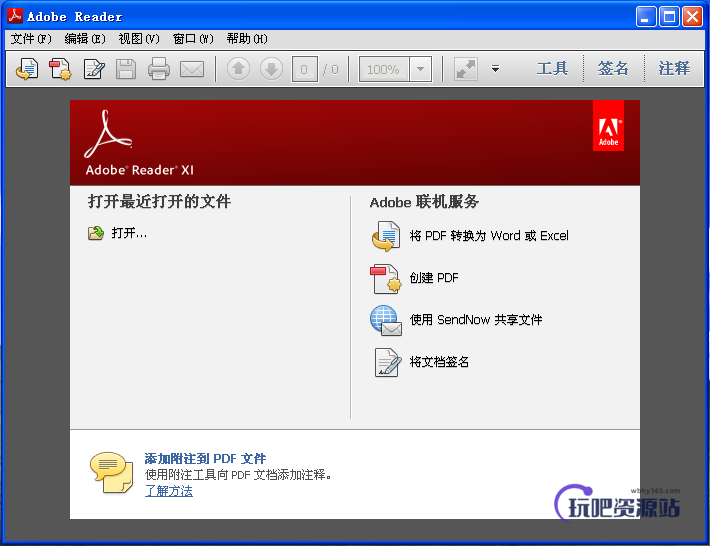Click the 将 PDF 转换为 Word 或 Excel icon
Image resolution: width=710 pixels, height=546 pixels.
(x=386, y=236)
